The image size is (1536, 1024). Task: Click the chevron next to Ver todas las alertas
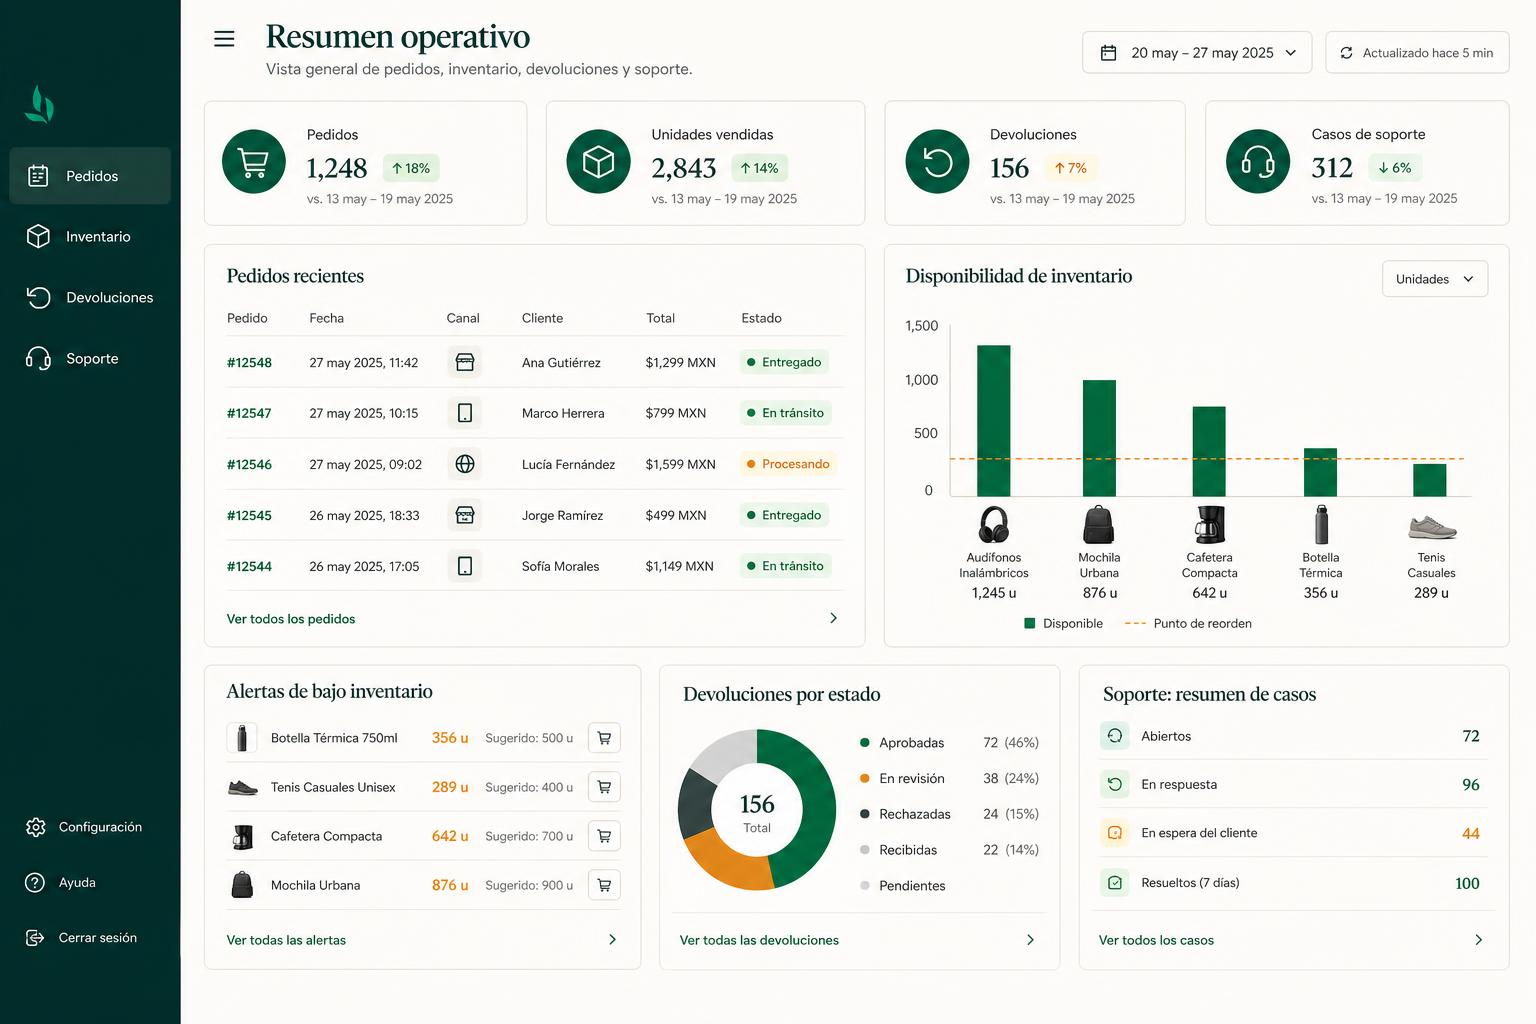[612, 940]
